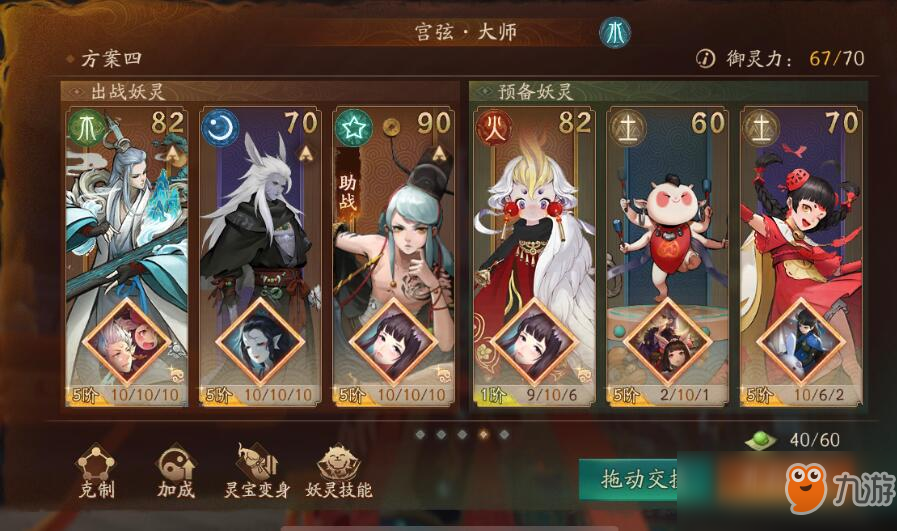Viewport: 897px width, 531px height.
Task: Tap upgrade arrow on the first level 82 card
Action: (173, 153)
